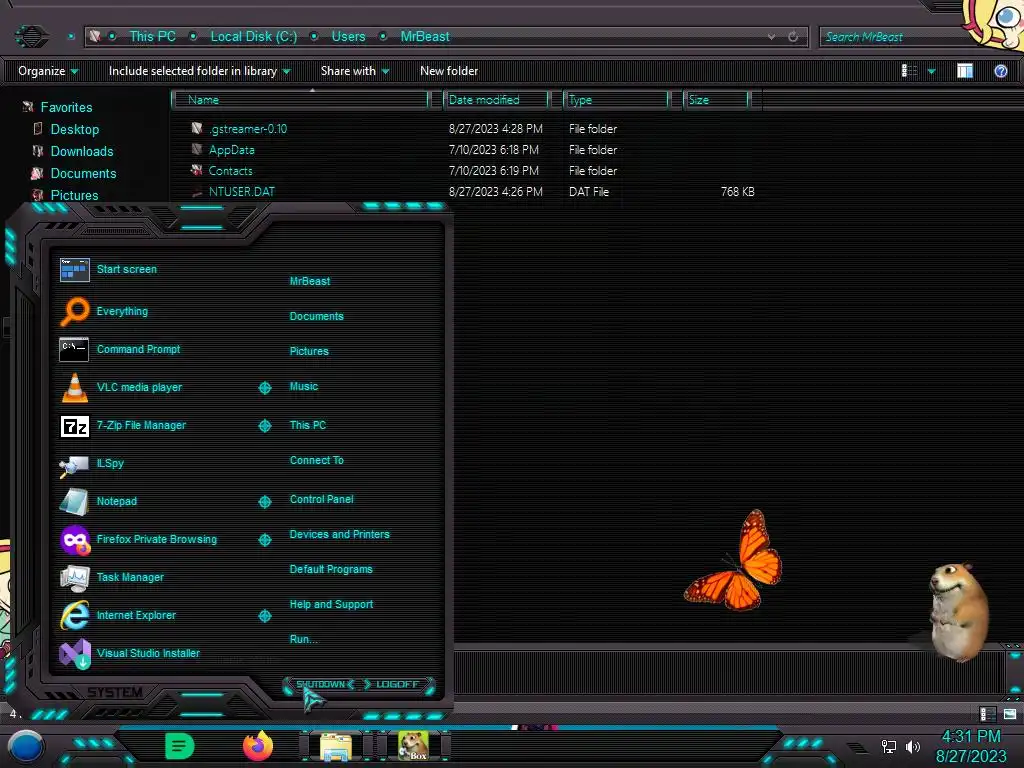Screen dimensions: 1024x768
Task: Click Users in address breadcrumb
Action: [x=348, y=37]
